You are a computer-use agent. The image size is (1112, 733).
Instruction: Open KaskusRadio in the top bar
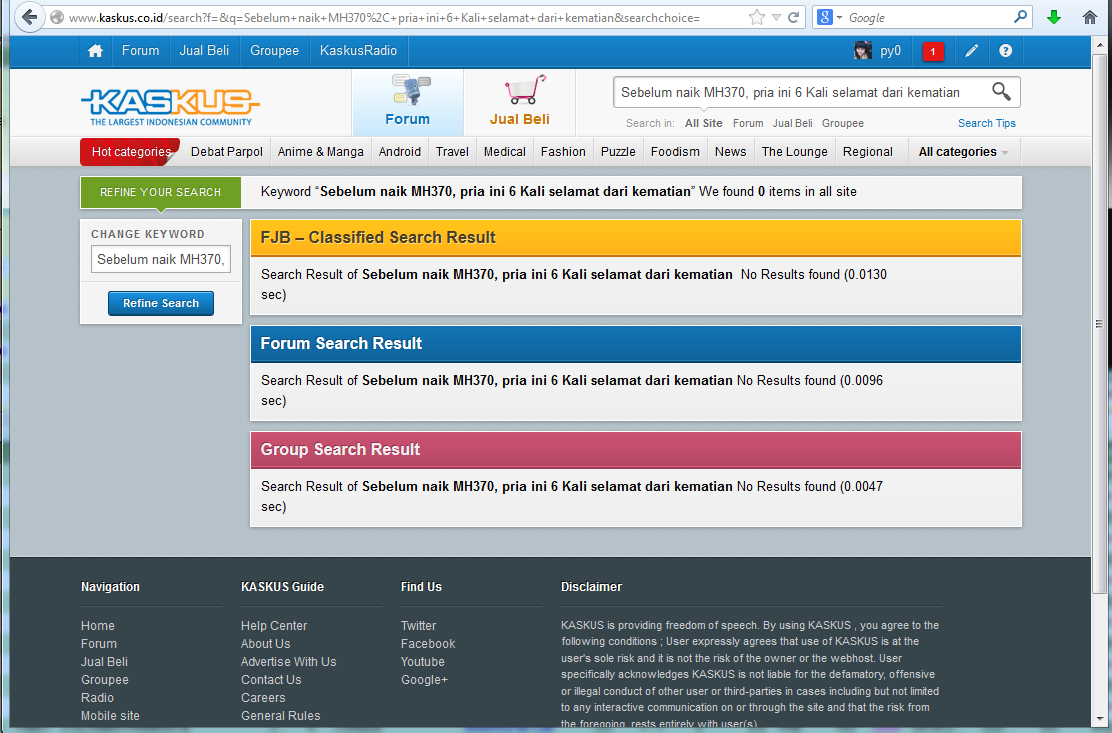click(358, 50)
